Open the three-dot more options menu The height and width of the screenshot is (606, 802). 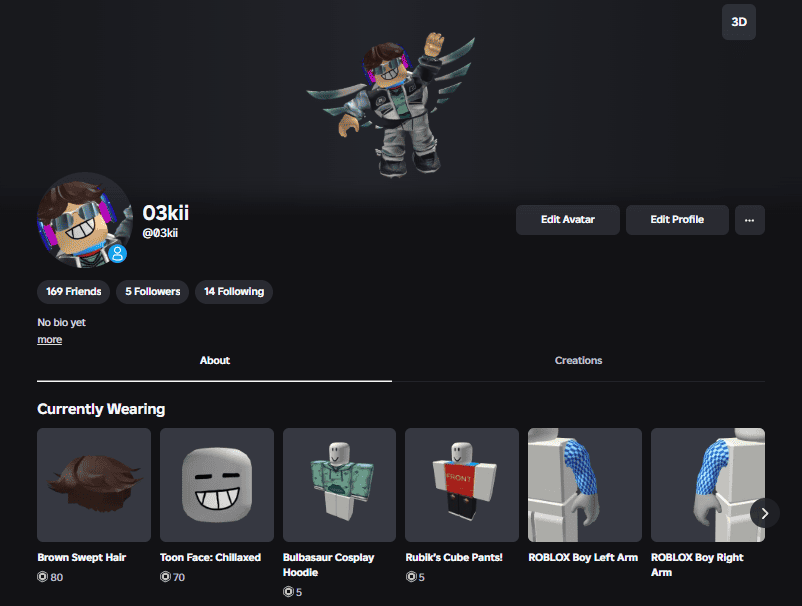tap(750, 220)
